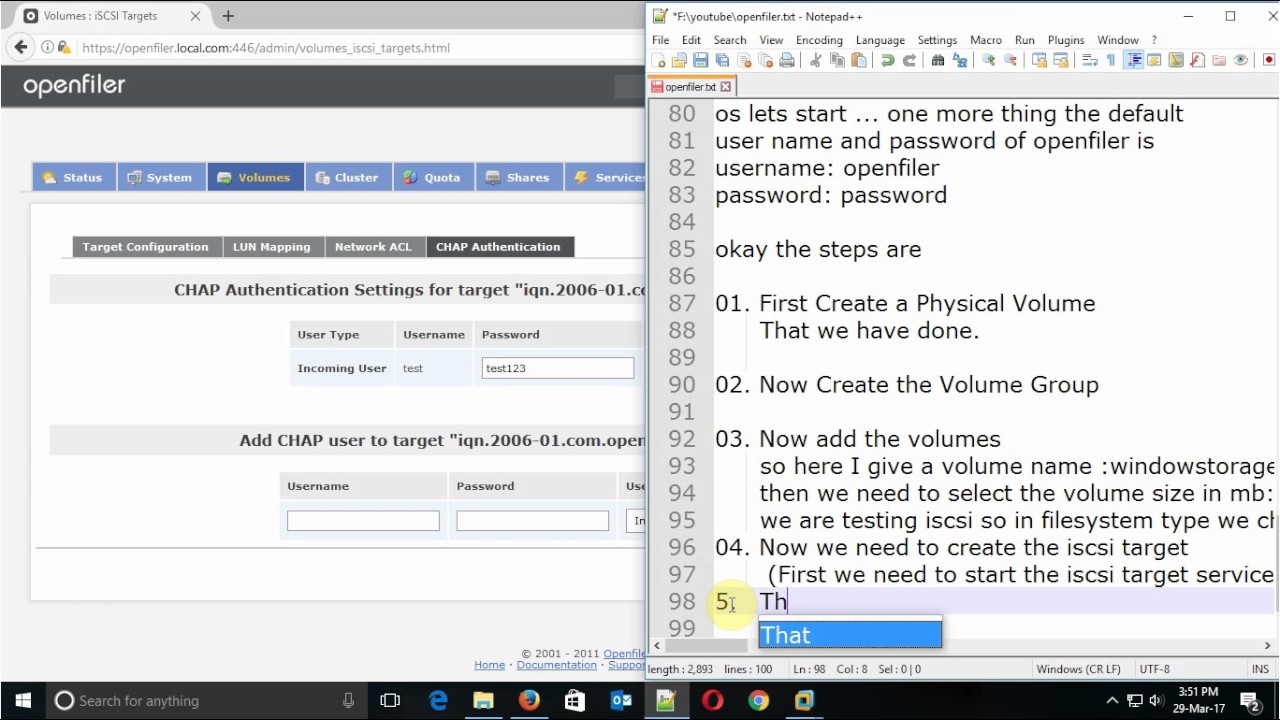1280x720 pixels.
Task: Open the Macro menu
Action: [x=986, y=40]
